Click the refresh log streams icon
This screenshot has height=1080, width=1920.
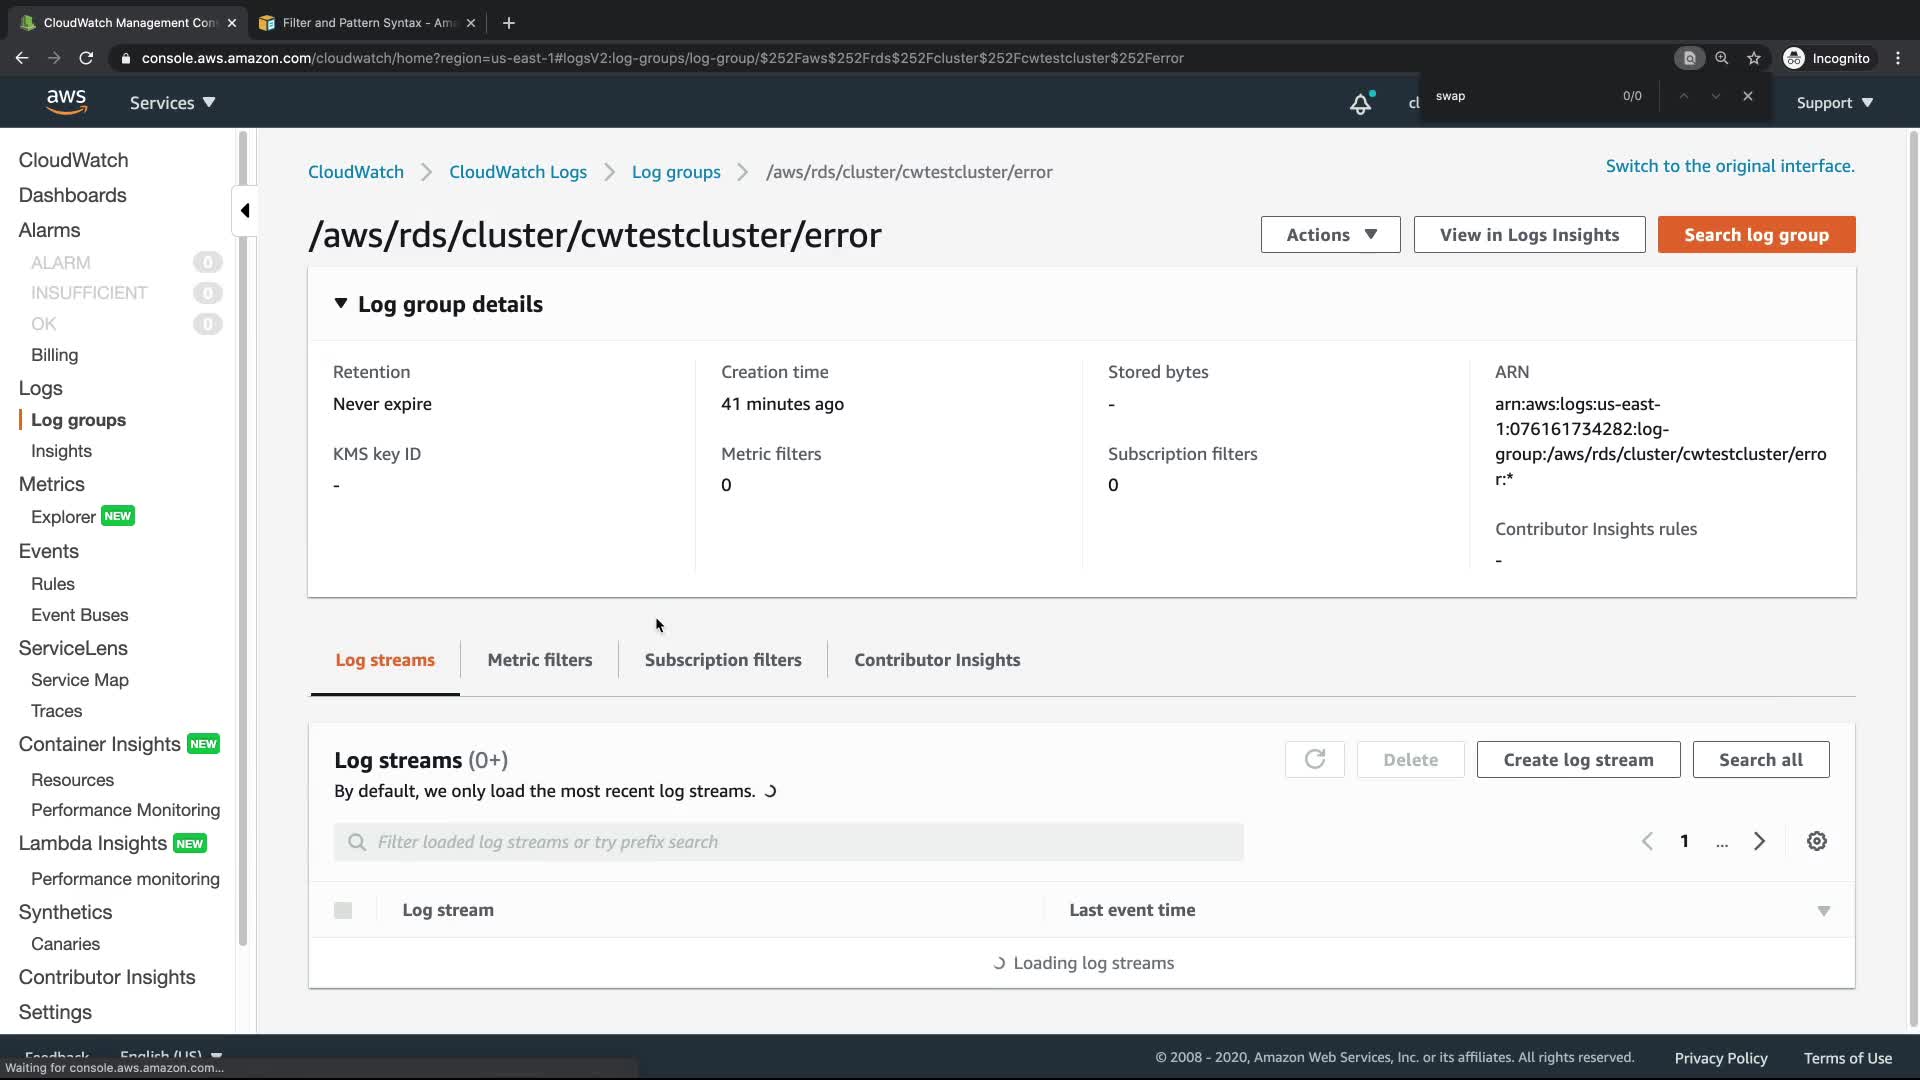[x=1314, y=760]
